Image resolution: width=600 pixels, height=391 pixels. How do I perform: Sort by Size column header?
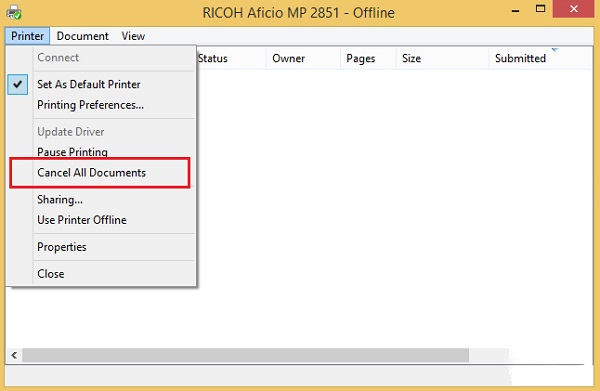pos(443,58)
